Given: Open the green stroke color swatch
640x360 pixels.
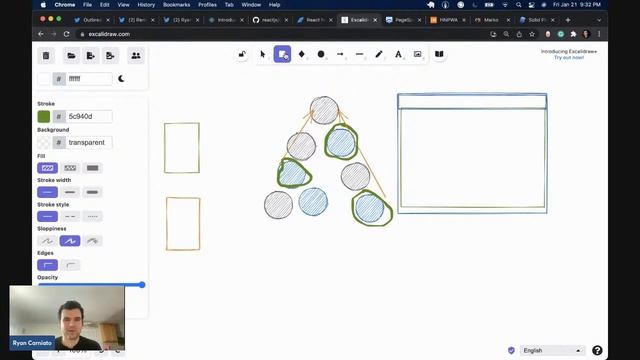Looking at the screenshot, I should coord(44,116).
